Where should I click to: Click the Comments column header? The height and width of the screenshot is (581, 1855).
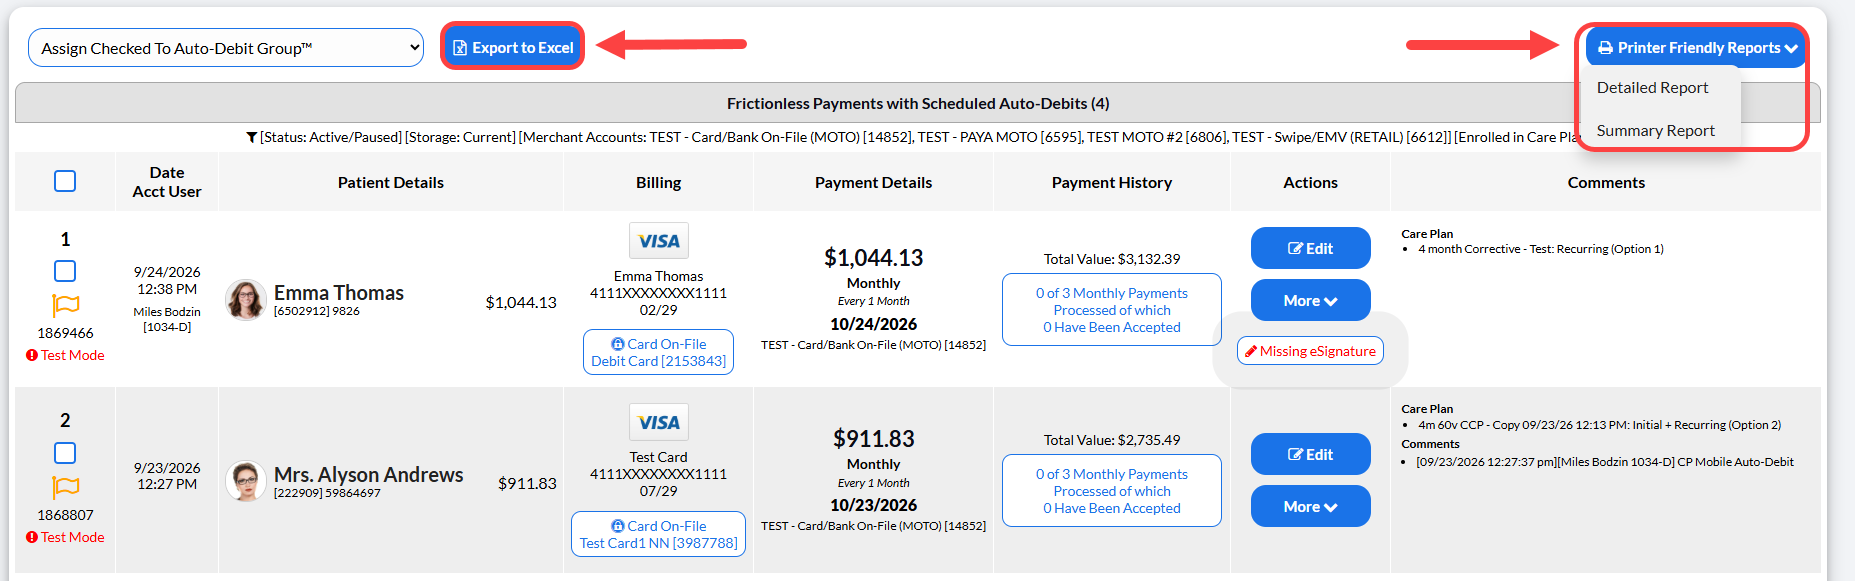click(1606, 182)
